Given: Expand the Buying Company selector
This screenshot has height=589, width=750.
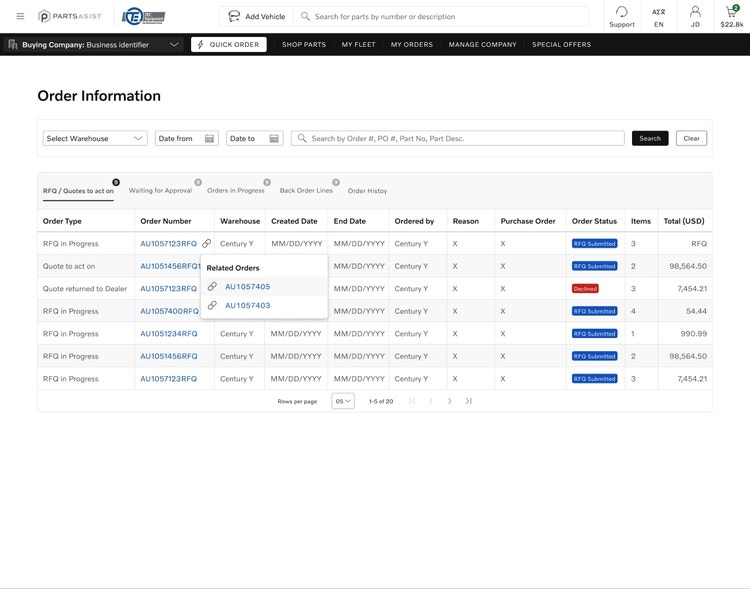Looking at the screenshot, I should click(93, 44).
